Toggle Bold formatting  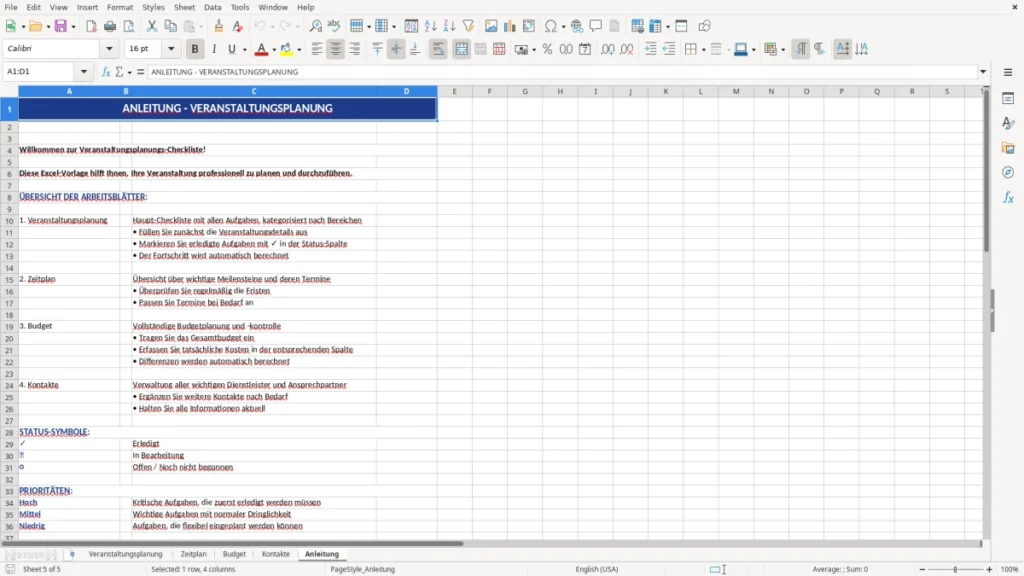[195, 49]
